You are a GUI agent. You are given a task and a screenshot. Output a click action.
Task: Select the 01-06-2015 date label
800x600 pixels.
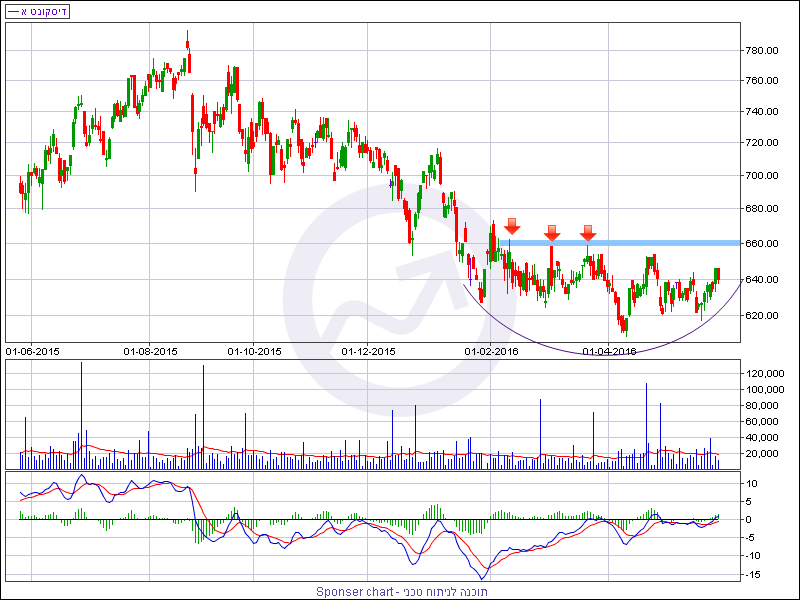click(x=32, y=351)
